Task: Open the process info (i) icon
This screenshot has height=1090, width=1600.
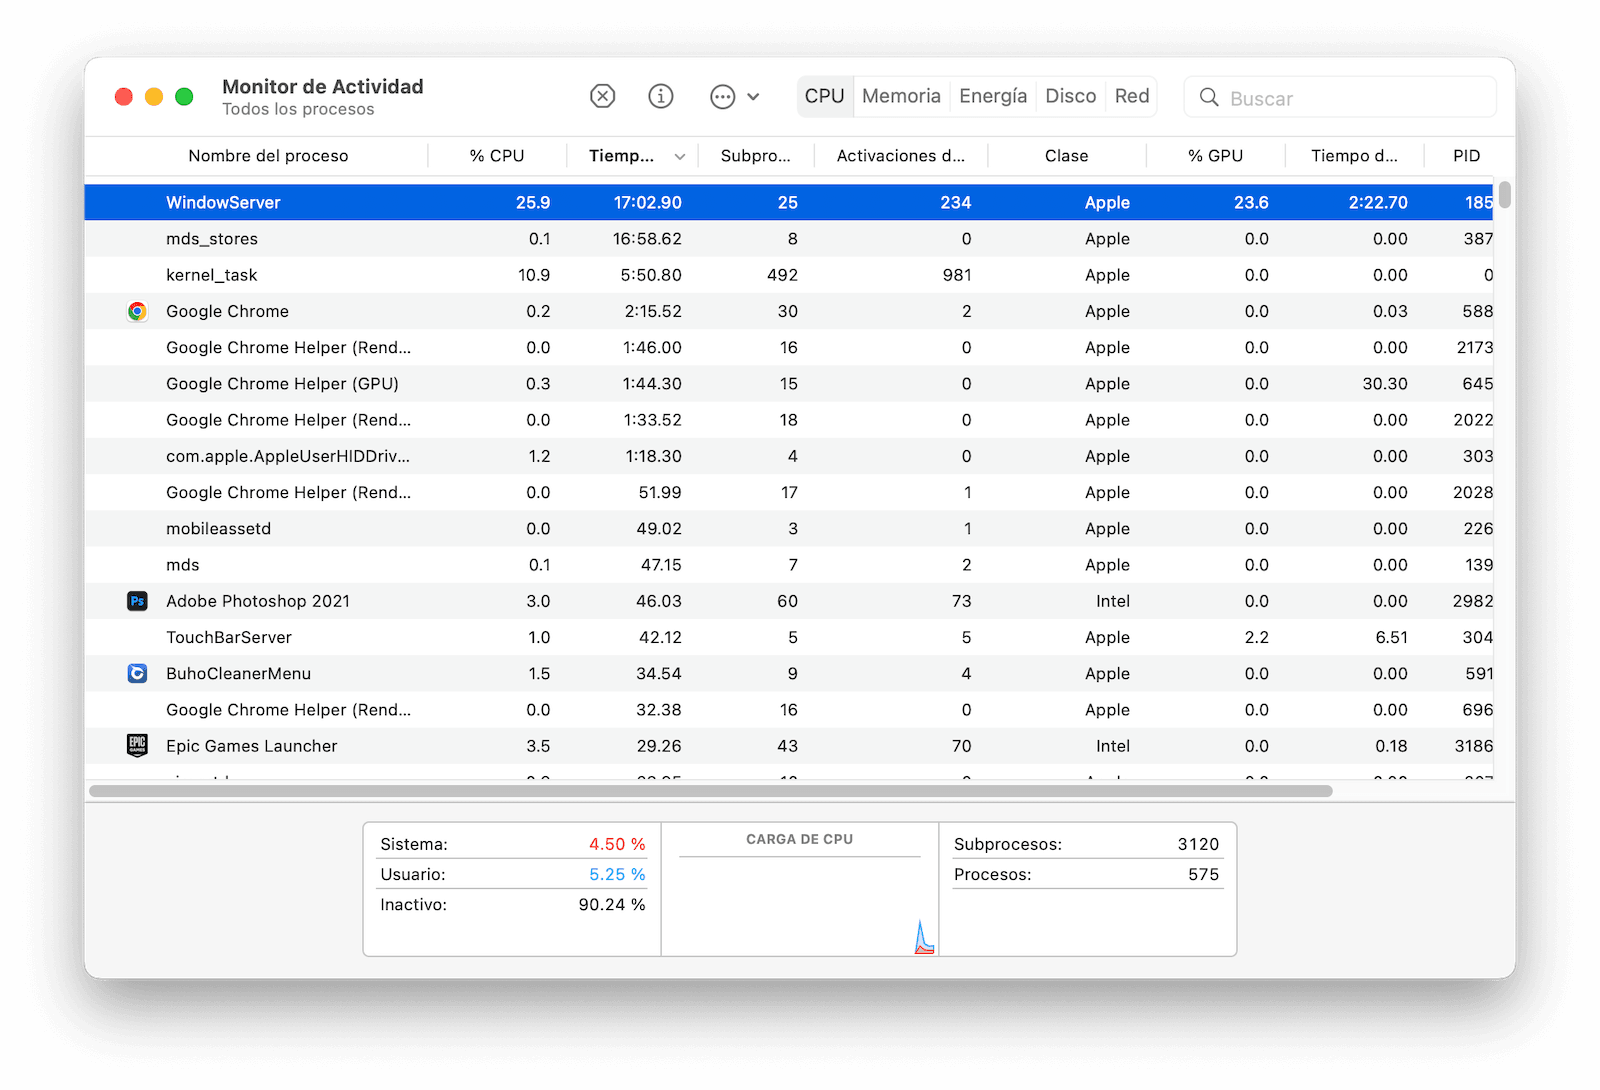Action: 661,96
